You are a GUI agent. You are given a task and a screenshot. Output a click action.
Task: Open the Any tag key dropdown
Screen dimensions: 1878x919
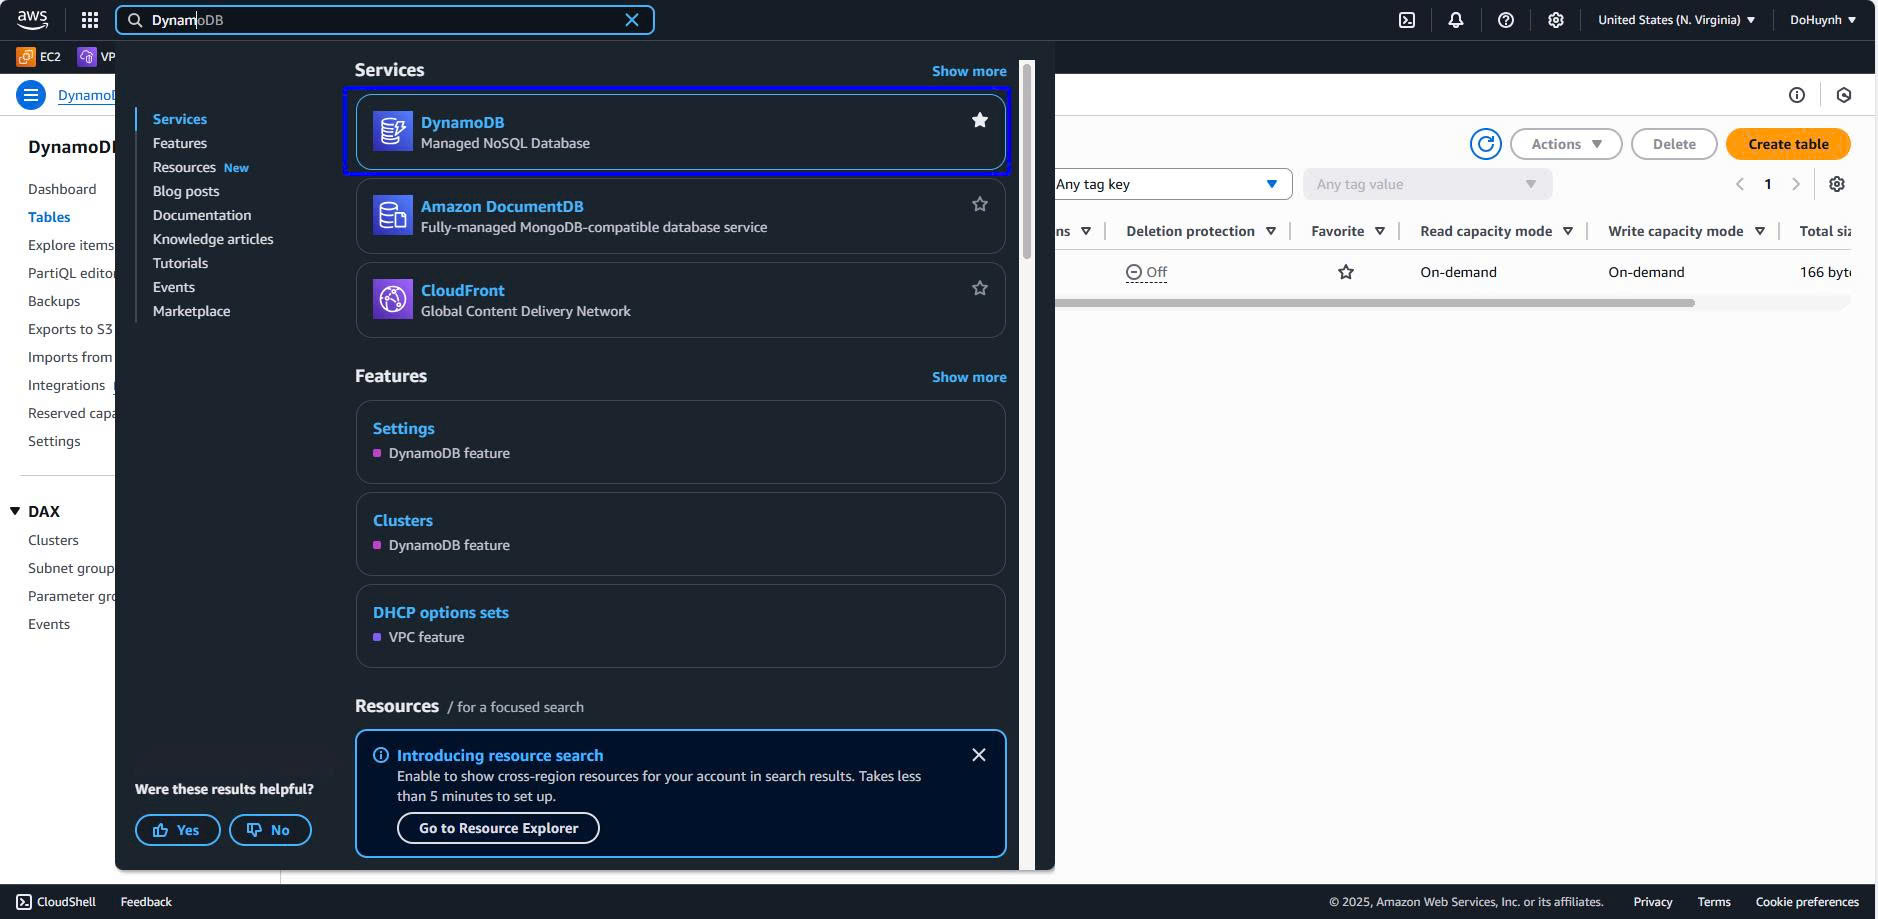[x=1168, y=184]
